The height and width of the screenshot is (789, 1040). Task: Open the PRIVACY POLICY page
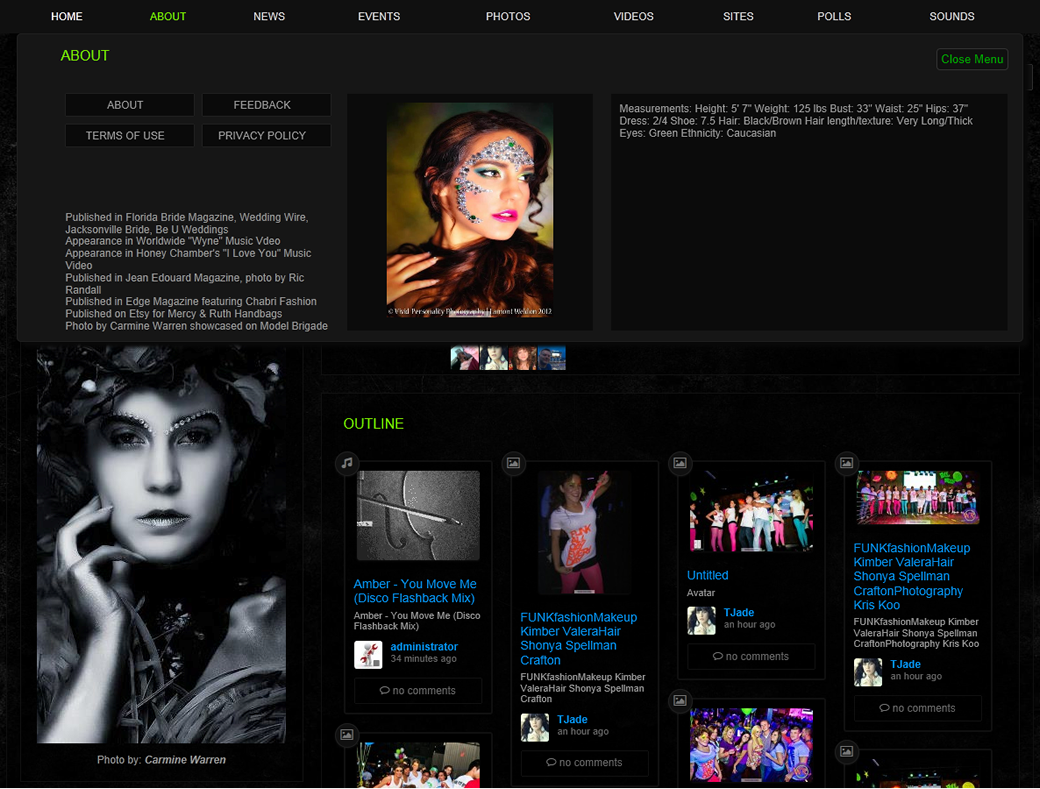click(x=267, y=135)
